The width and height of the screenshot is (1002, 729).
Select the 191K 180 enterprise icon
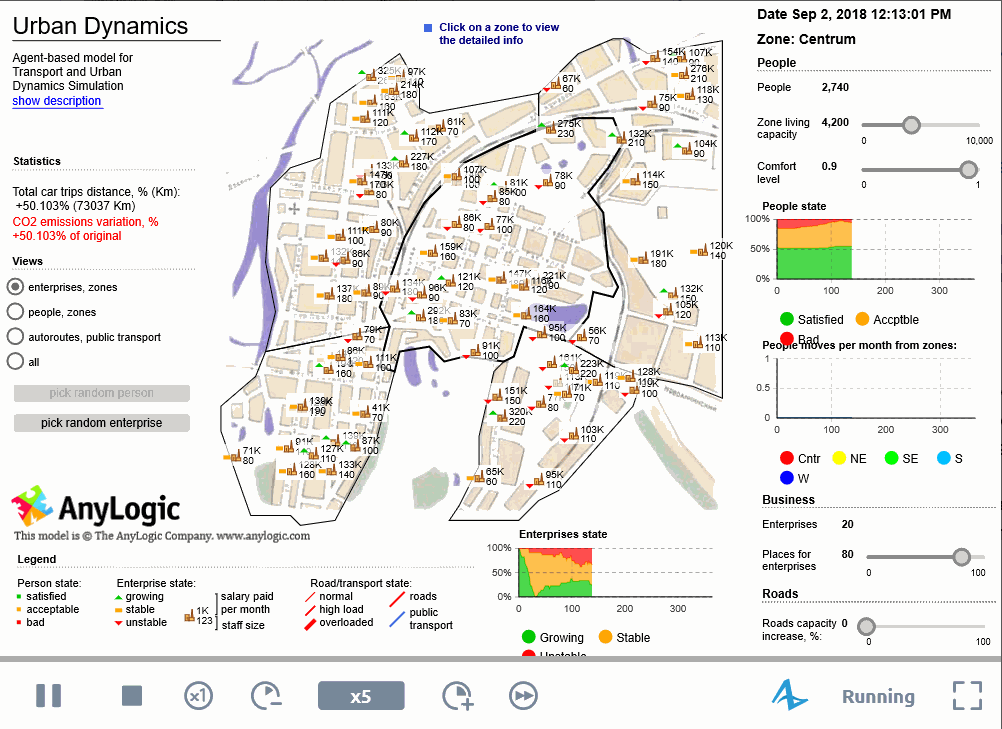point(644,258)
